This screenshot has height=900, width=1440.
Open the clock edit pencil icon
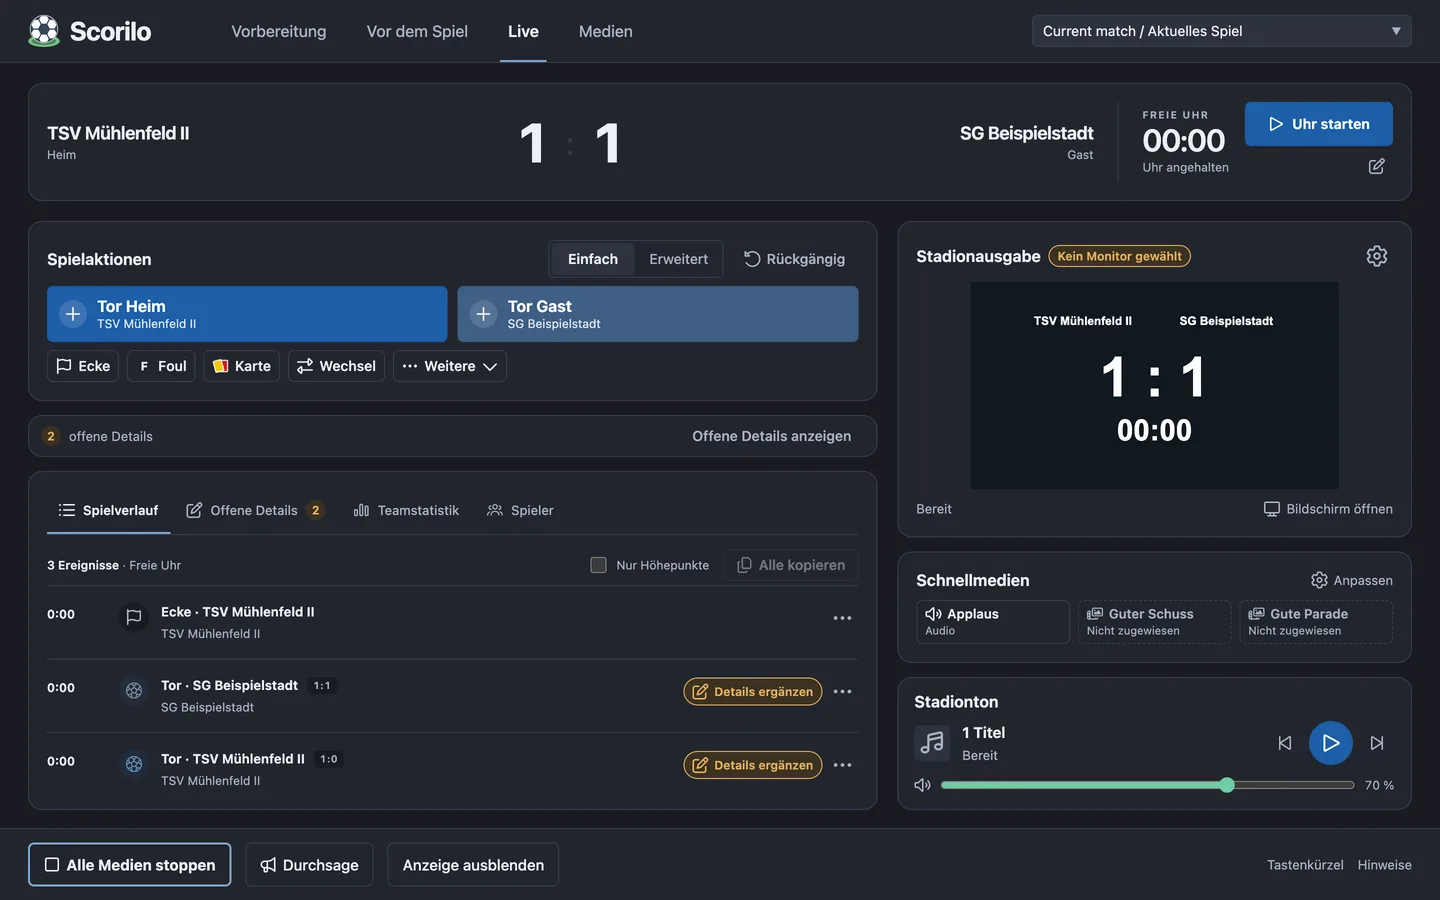1377,166
